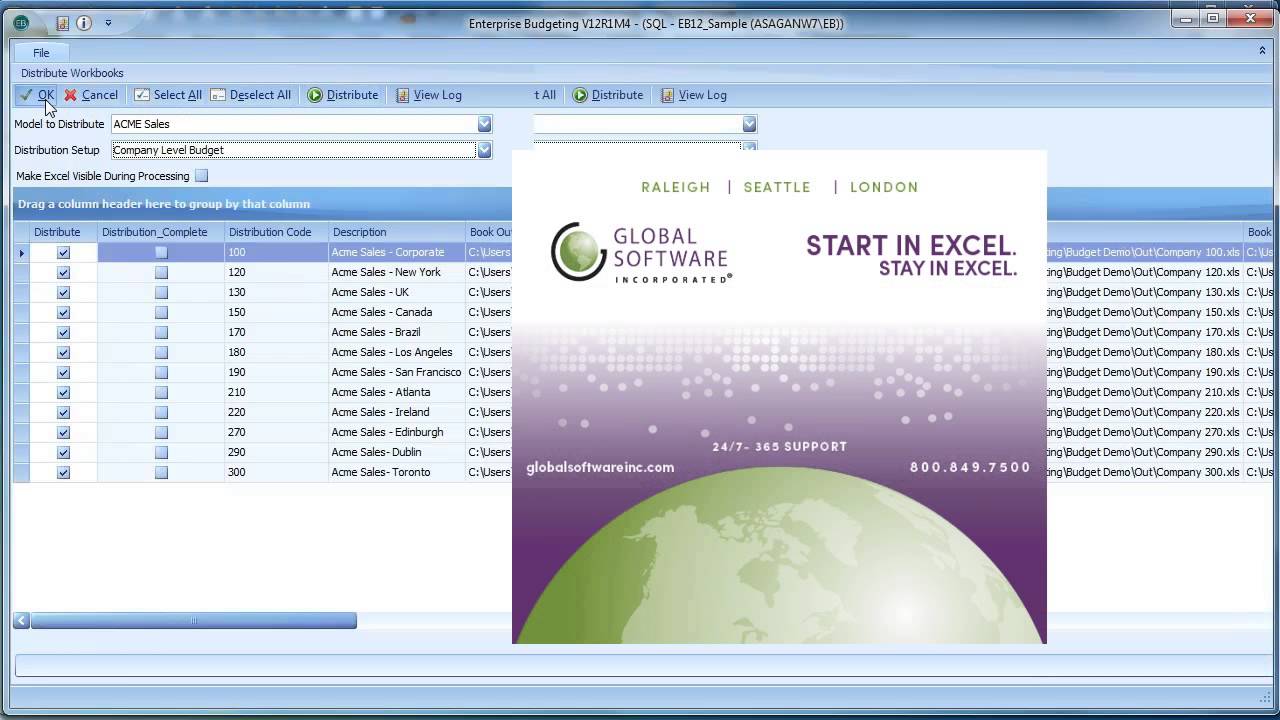This screenshot has height=720, width=1280.
Task: Select the Acme Sales - Los Angeles description
Action: pos(397,352)
